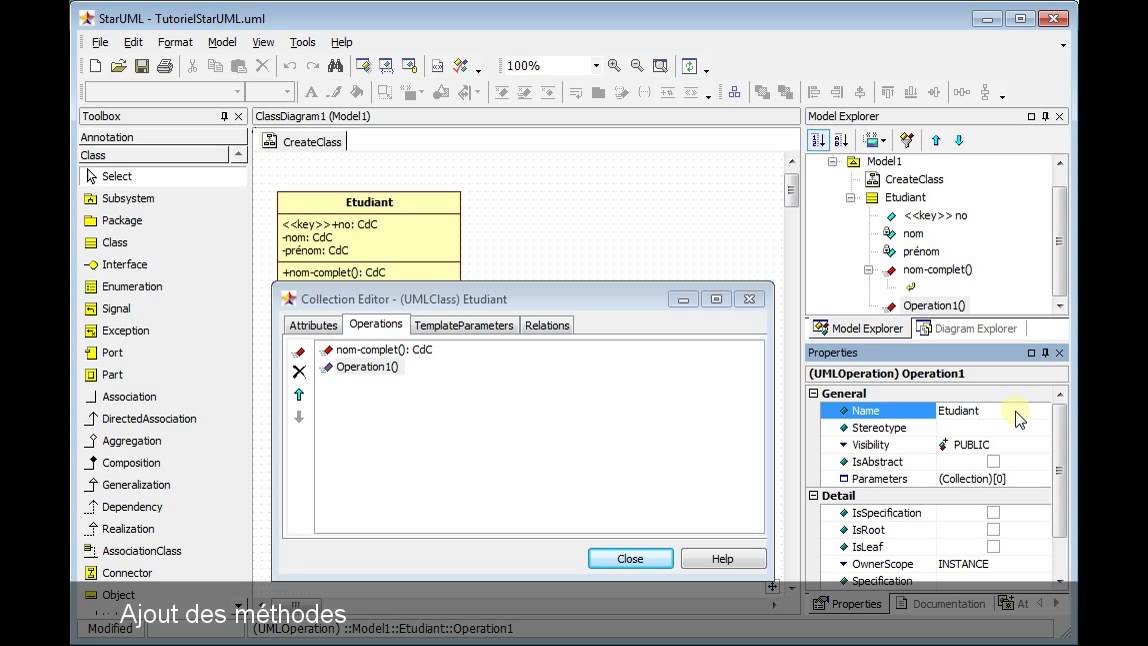The height and width of the screenshot is (646, 1148).
Task: Click the delete X icon in Collection Editor
Action: click(x=299, y=372)
